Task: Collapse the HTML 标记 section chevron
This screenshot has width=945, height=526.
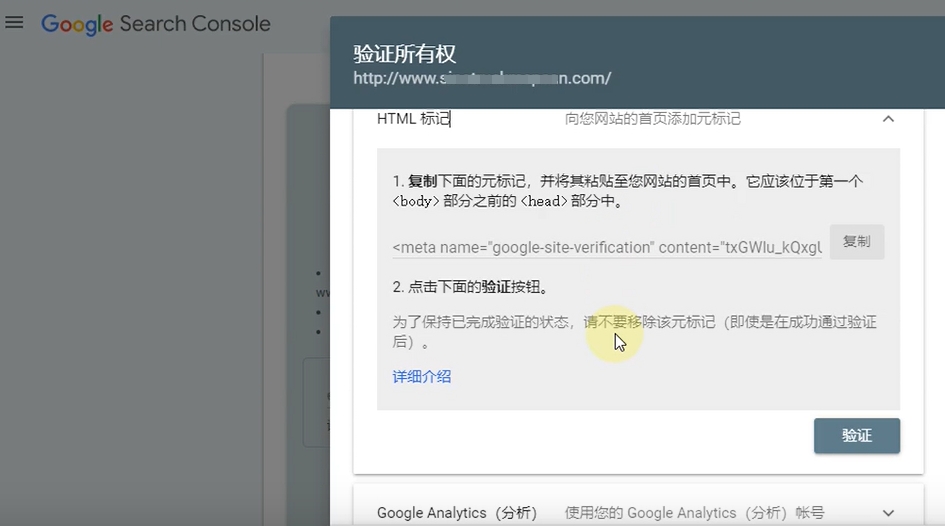Action: pyautogui.click(x=888, y=119)
